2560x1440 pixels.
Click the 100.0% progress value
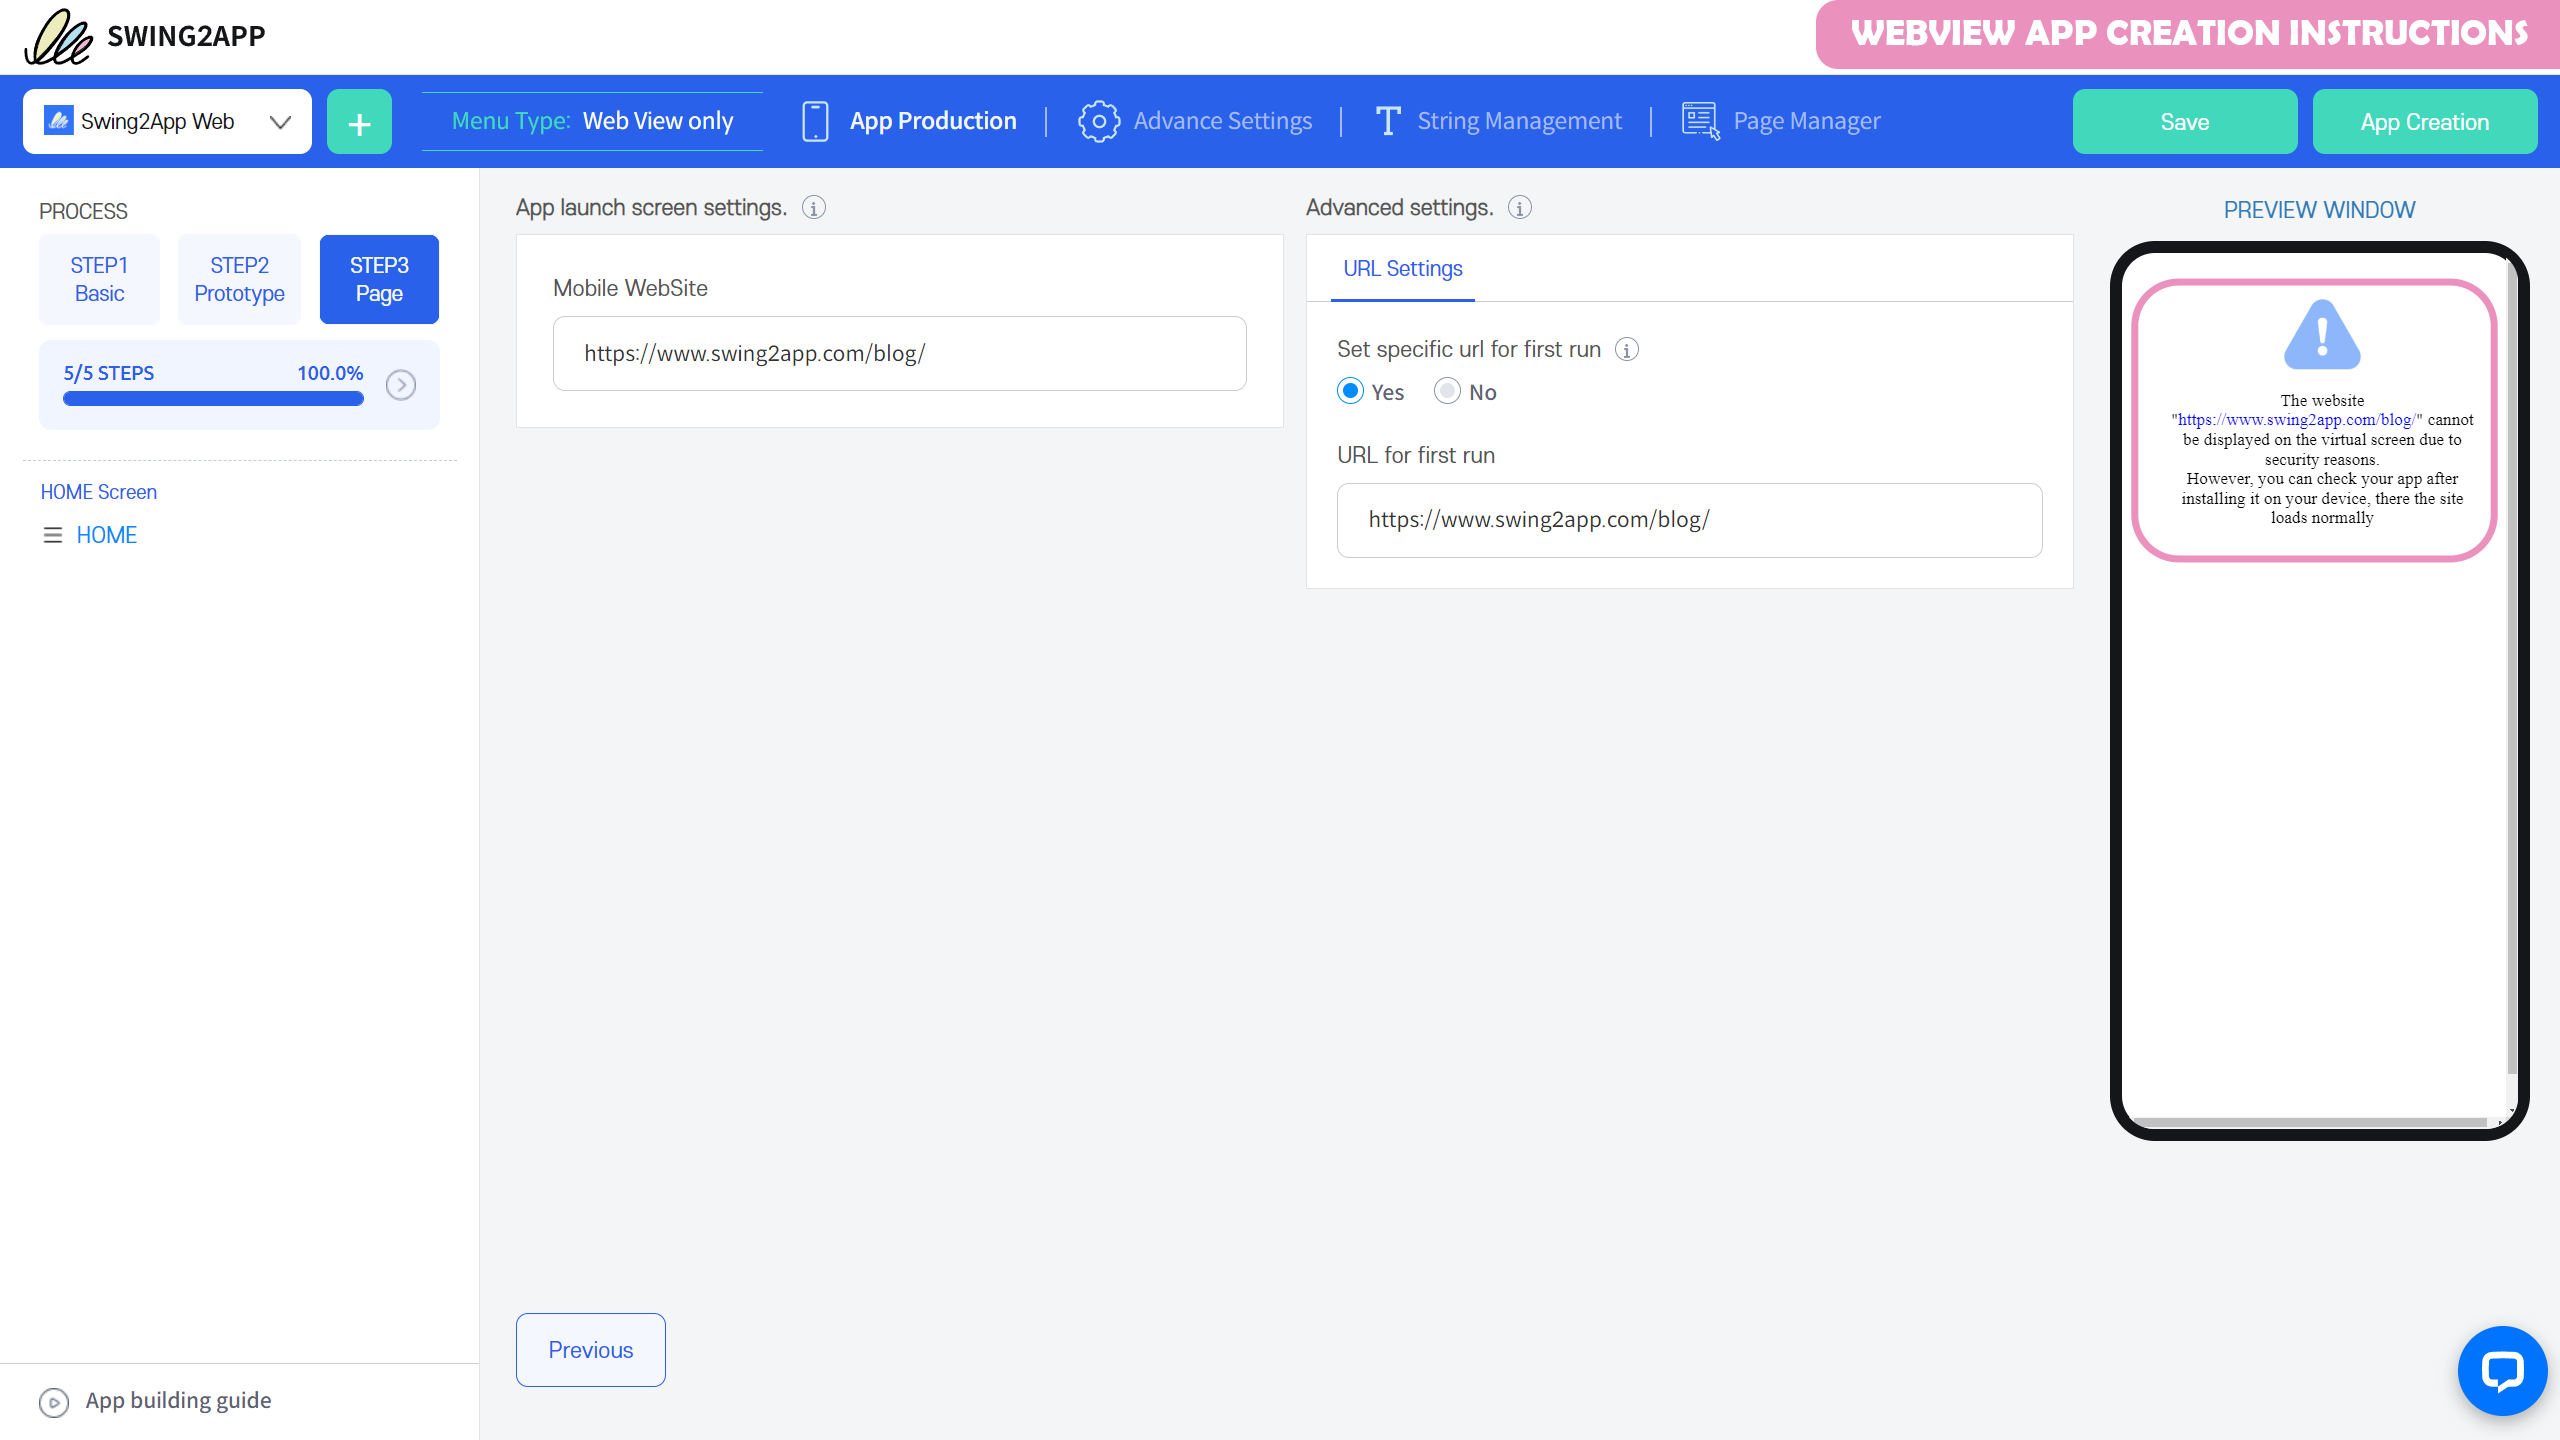click(x=330, y=373)
